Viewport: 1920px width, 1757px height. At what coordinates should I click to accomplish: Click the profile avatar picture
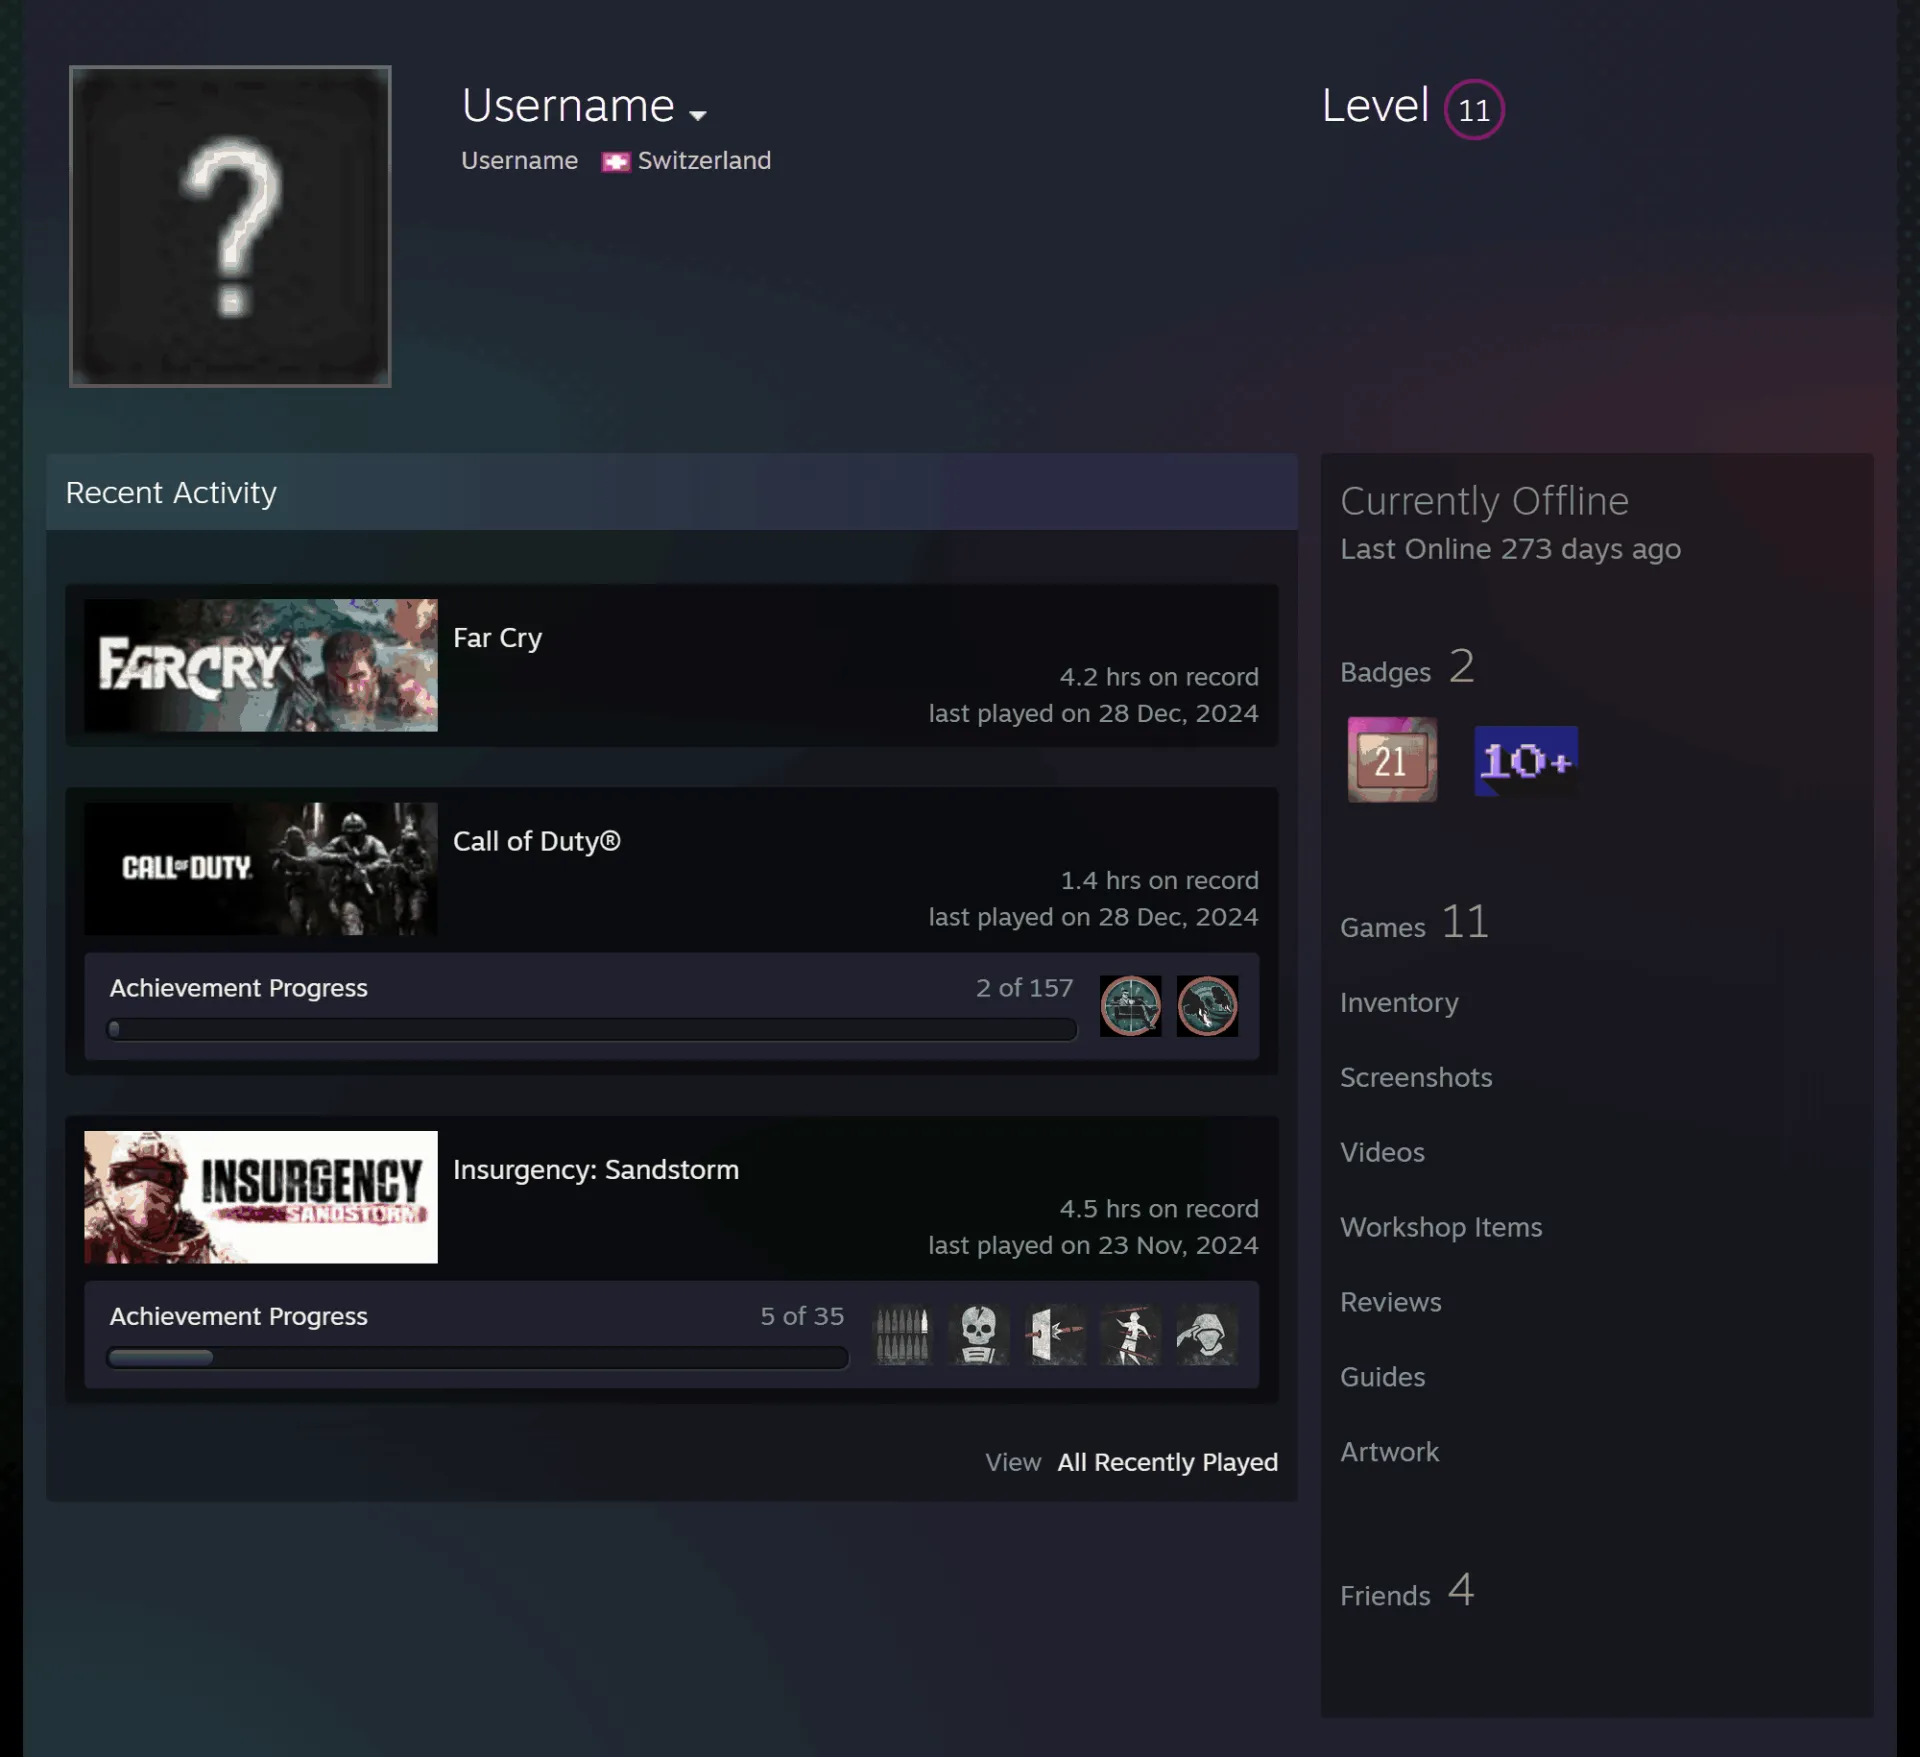coord(230,226)
